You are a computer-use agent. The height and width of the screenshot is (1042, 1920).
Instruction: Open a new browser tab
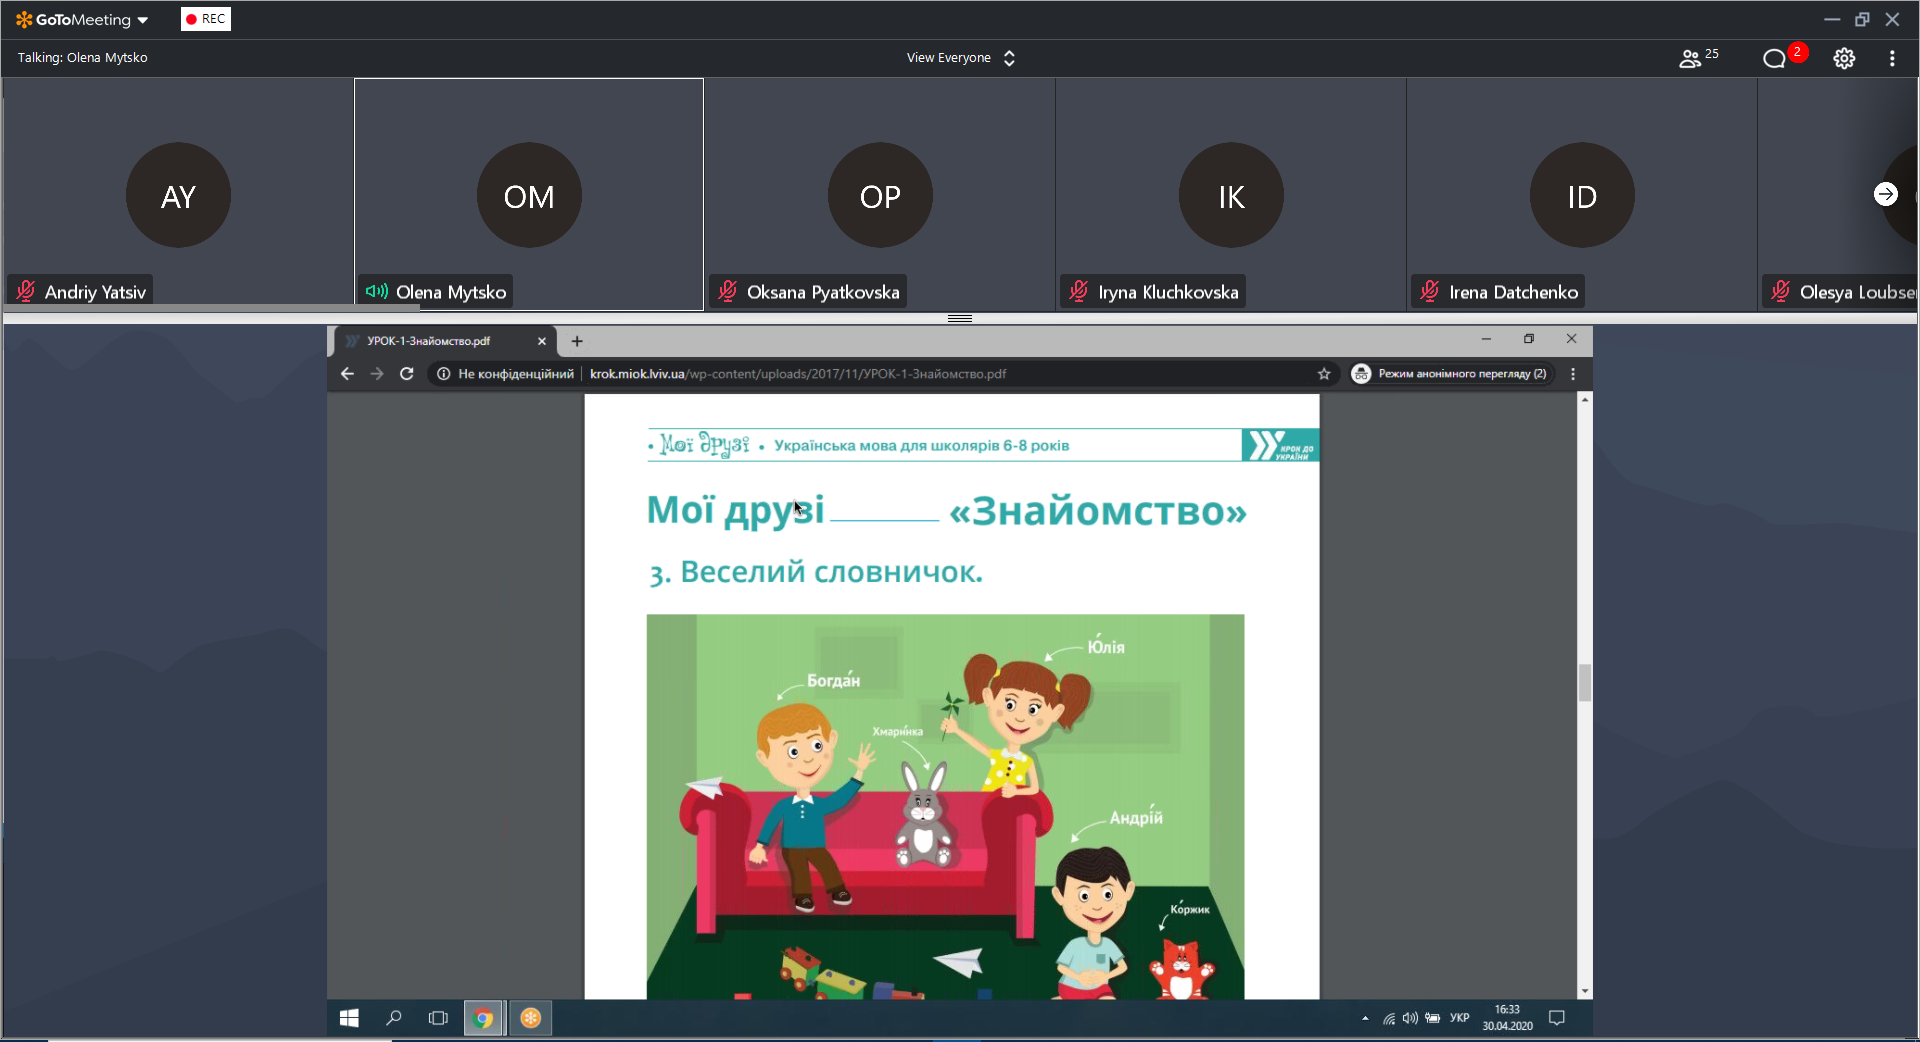pyautogui.click(x=577, y=341)
